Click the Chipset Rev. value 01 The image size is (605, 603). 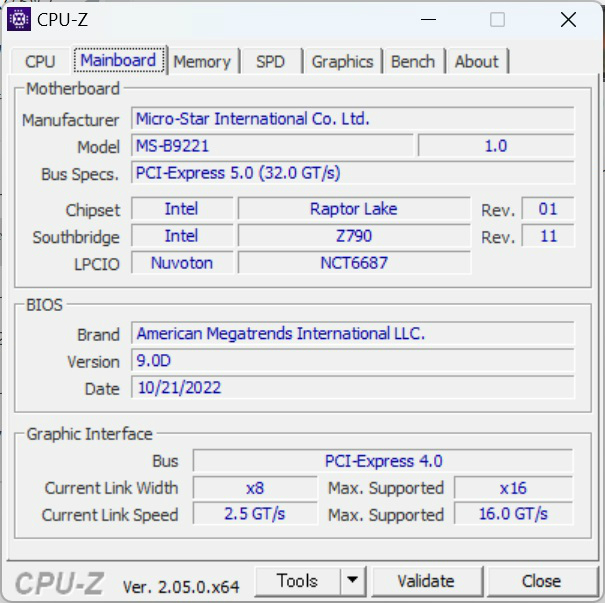pyautogui.click(x=548, y=209)
